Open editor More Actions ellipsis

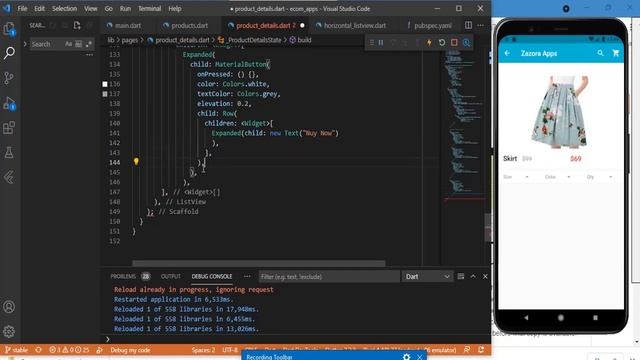pyautogui.click(x=481, y=25)
